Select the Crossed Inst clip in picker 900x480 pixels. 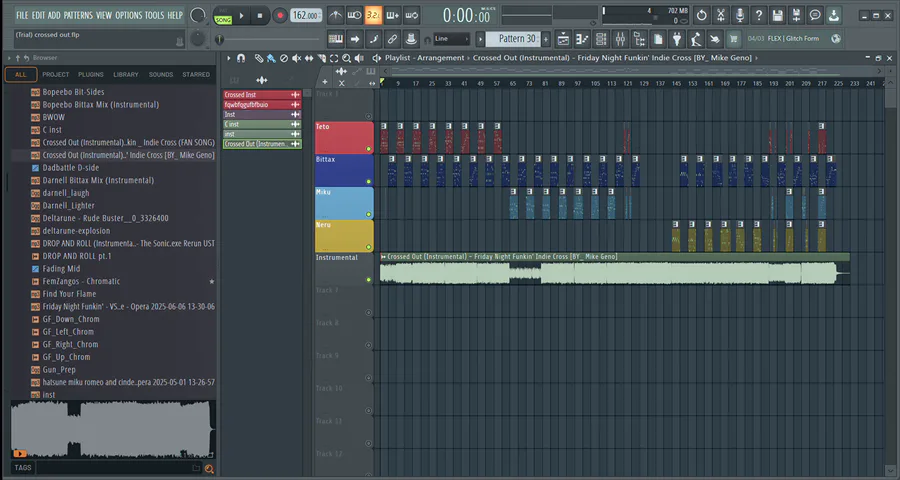262,95
